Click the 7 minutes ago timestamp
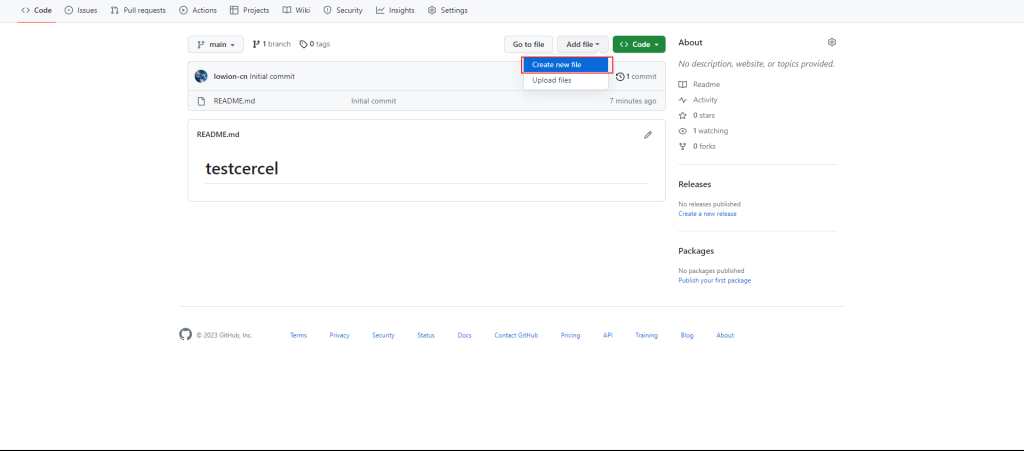Image resolution: width=1024 pixels, height=451 pixels. click(633, 101)
